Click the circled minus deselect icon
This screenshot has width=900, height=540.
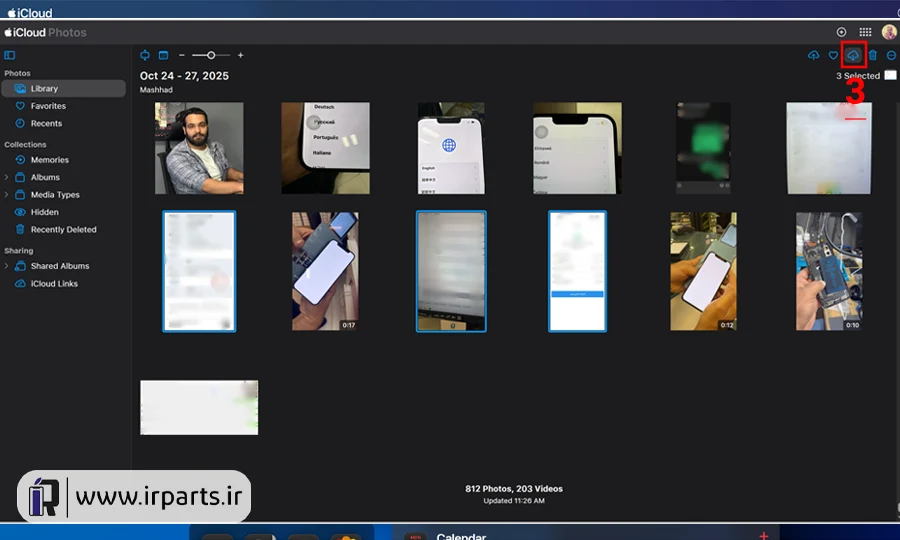pos(891,55)
